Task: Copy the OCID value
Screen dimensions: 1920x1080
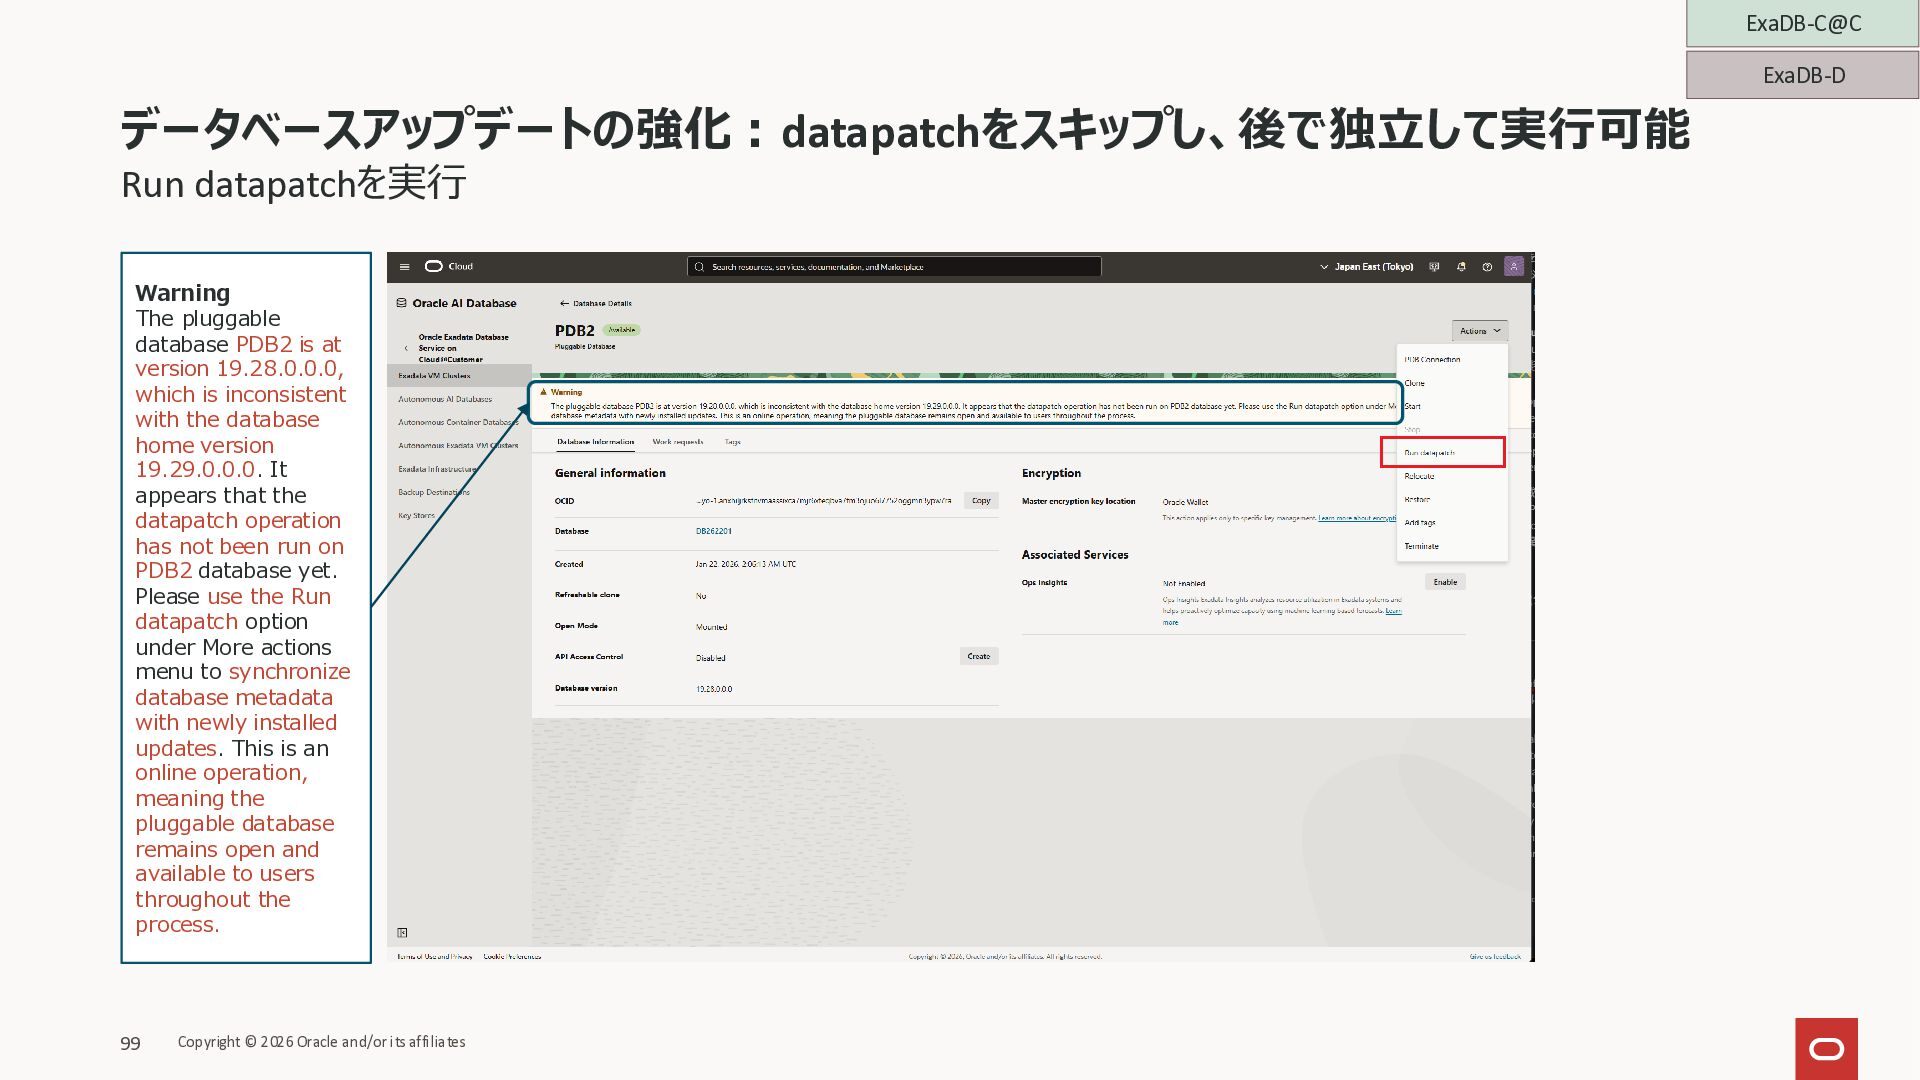Action: point(980,501)
